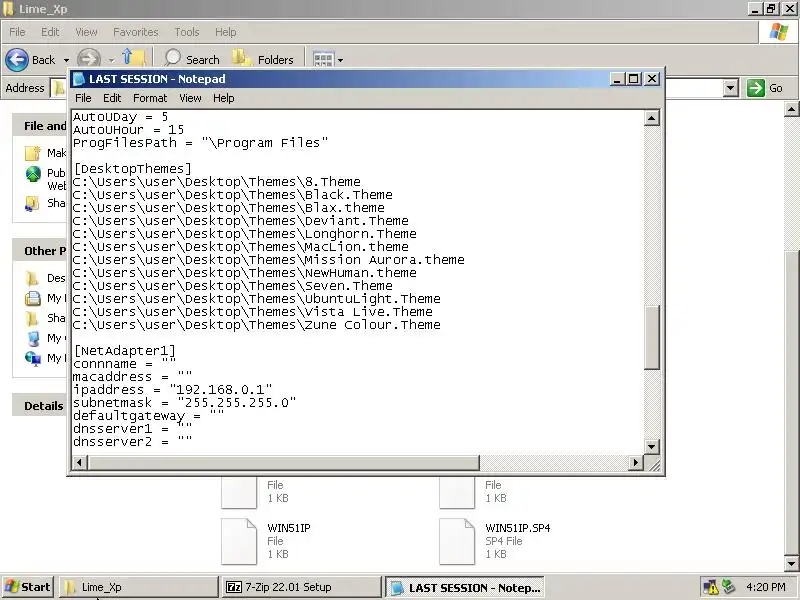800x600 pixels.
Task: Expand the Address bar dropdown
Action: tap(731, 88)
